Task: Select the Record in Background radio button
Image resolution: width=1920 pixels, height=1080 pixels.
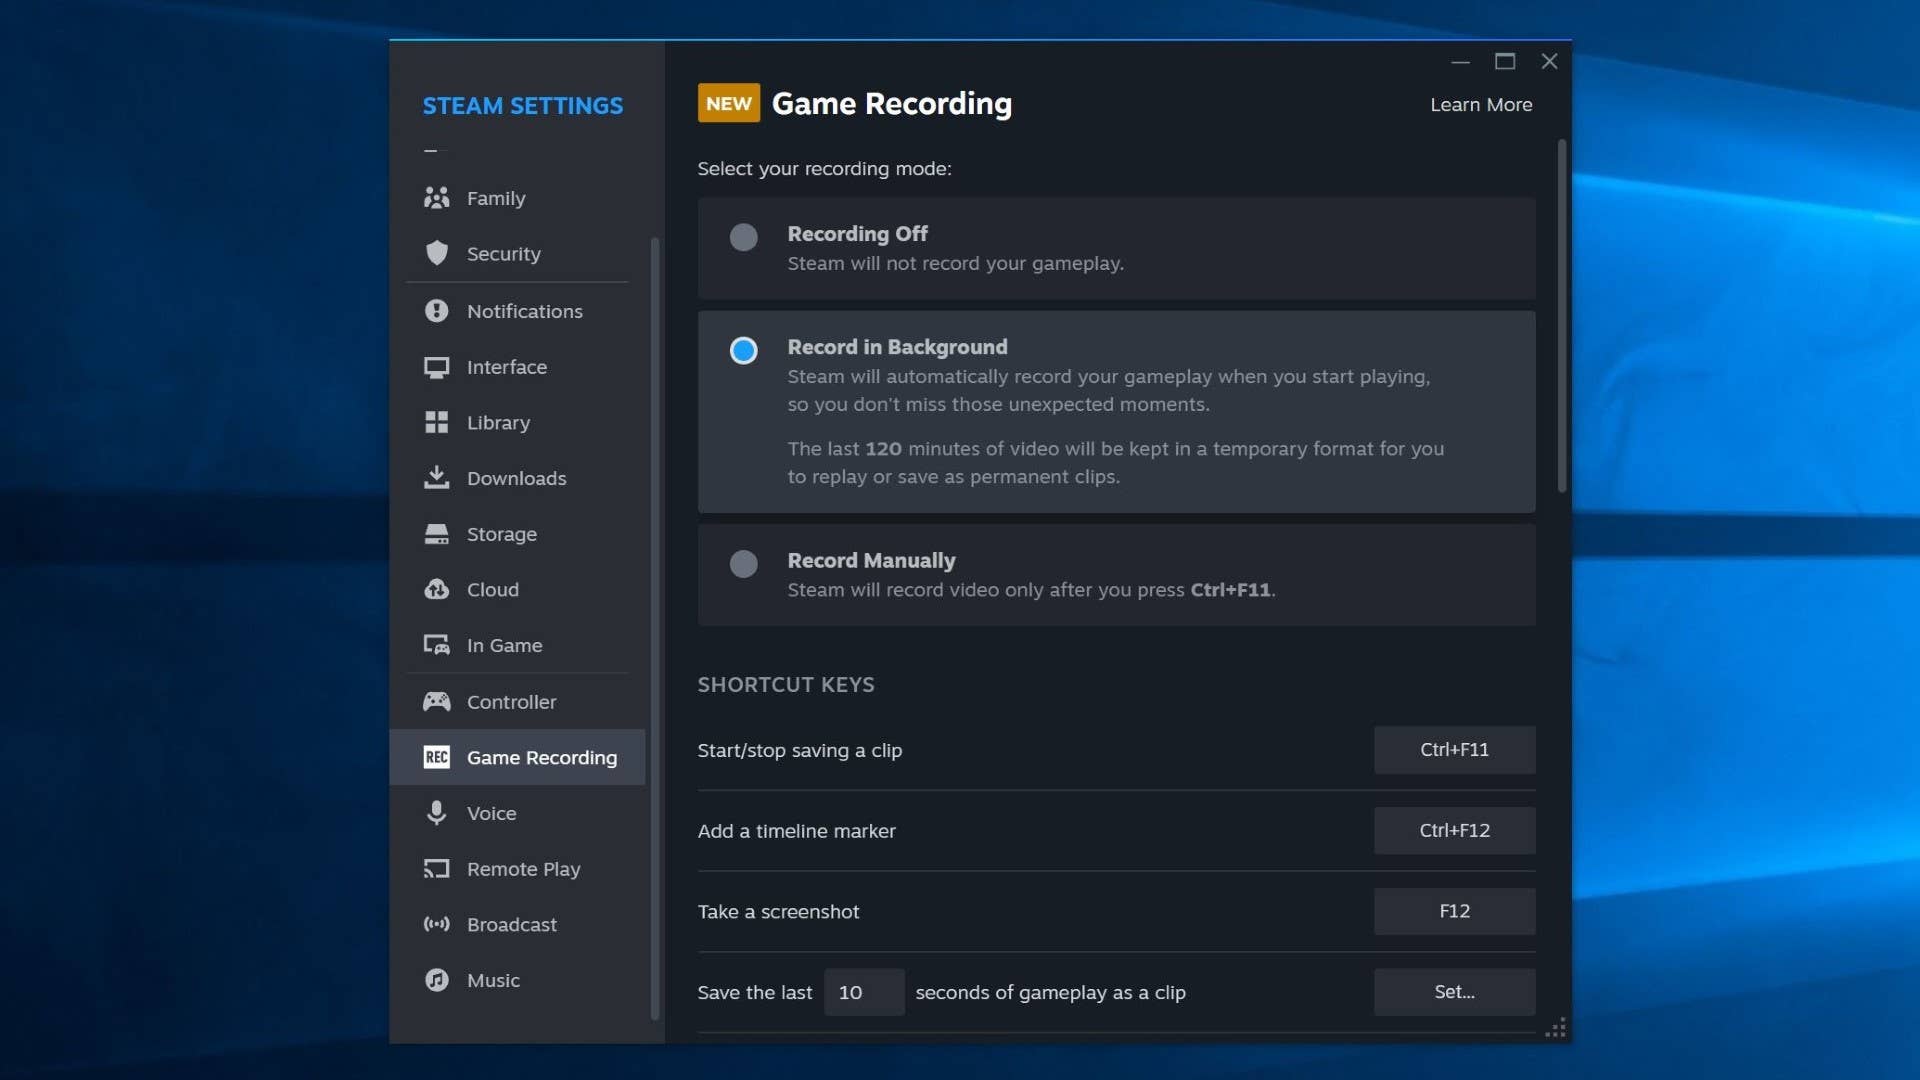Action: point(743,351)
